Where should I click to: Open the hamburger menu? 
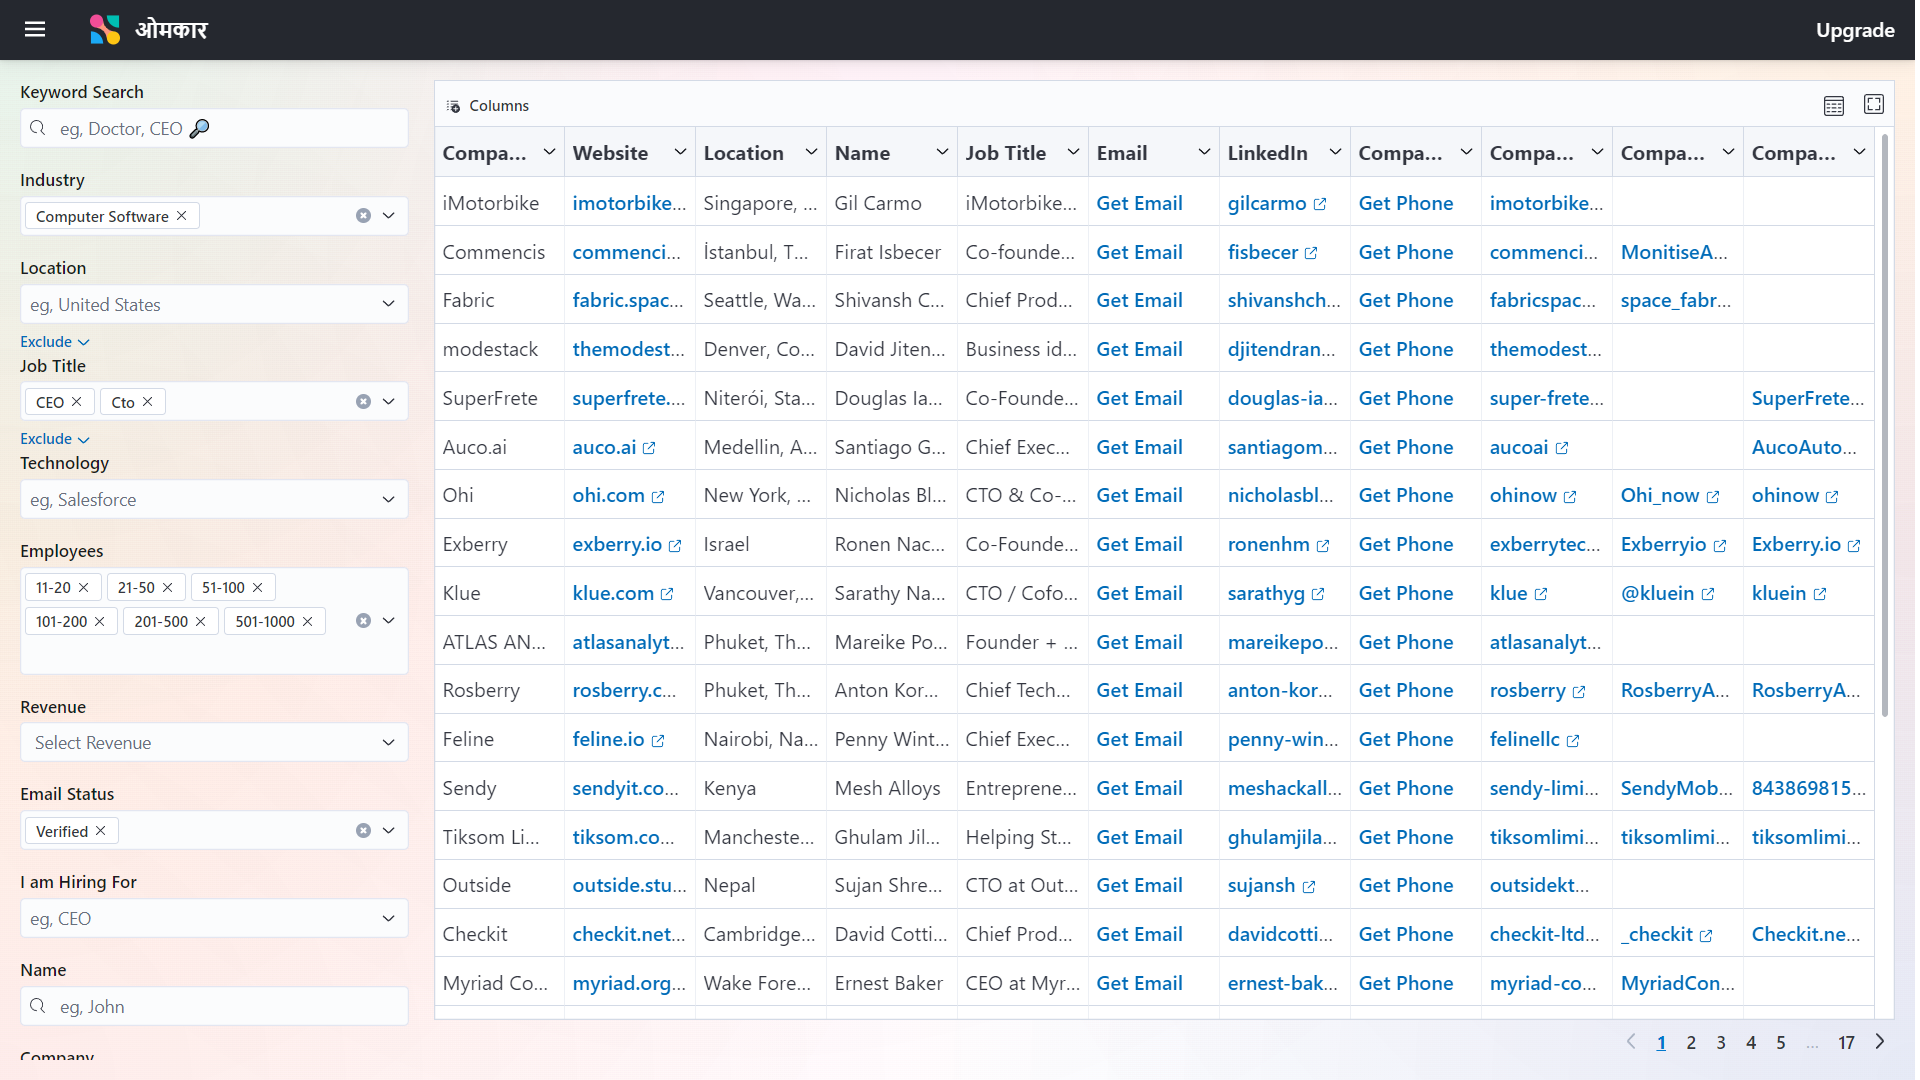pos(35,29)
